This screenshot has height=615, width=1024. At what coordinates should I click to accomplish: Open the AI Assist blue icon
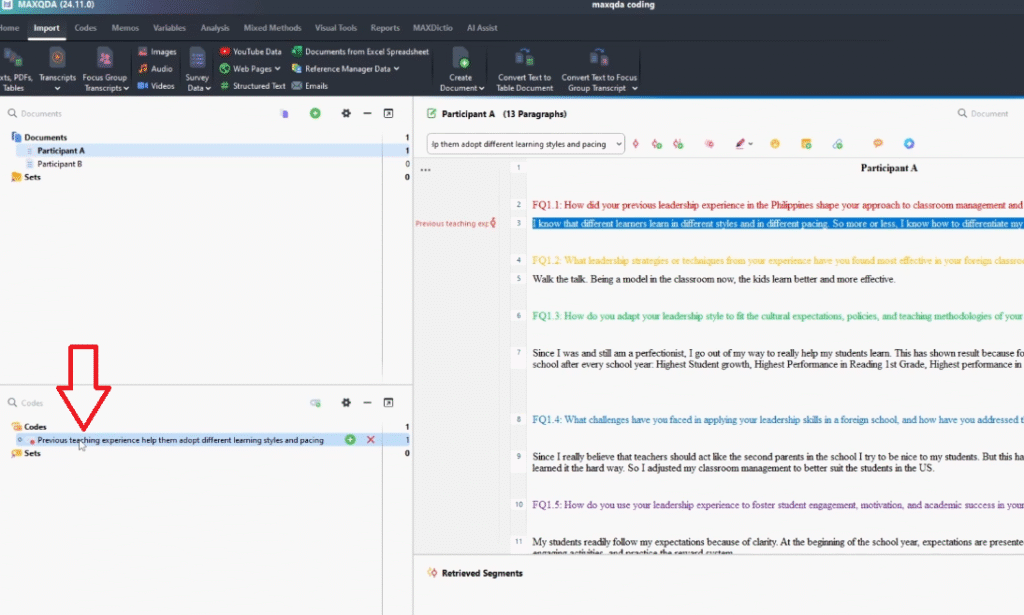pos(909,144)
